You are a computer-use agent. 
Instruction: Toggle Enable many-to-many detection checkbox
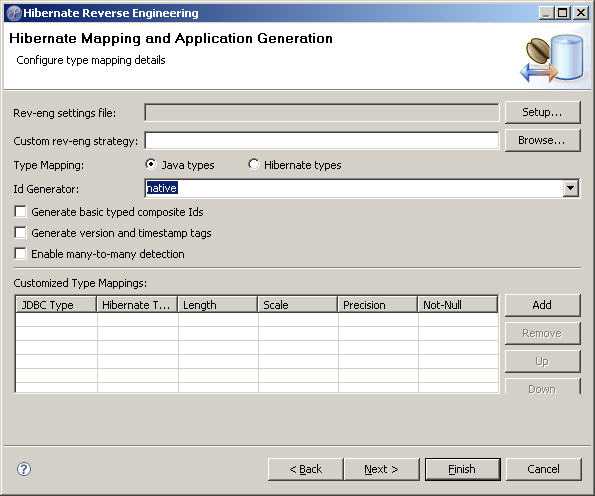point(20,254)
